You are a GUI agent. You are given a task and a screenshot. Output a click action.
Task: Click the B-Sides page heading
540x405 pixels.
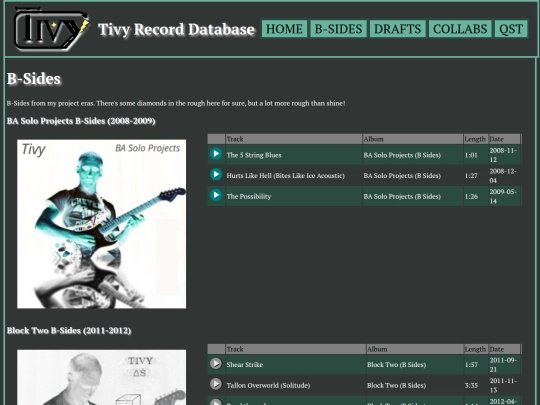click(34, 79)
